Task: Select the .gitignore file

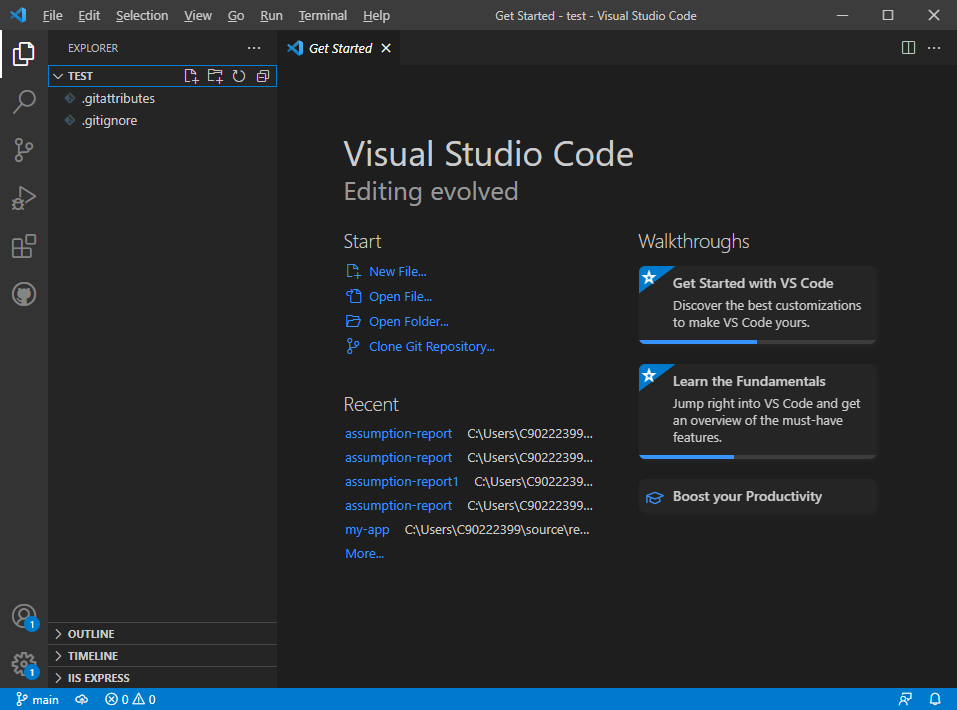Action: click(109, 121)
